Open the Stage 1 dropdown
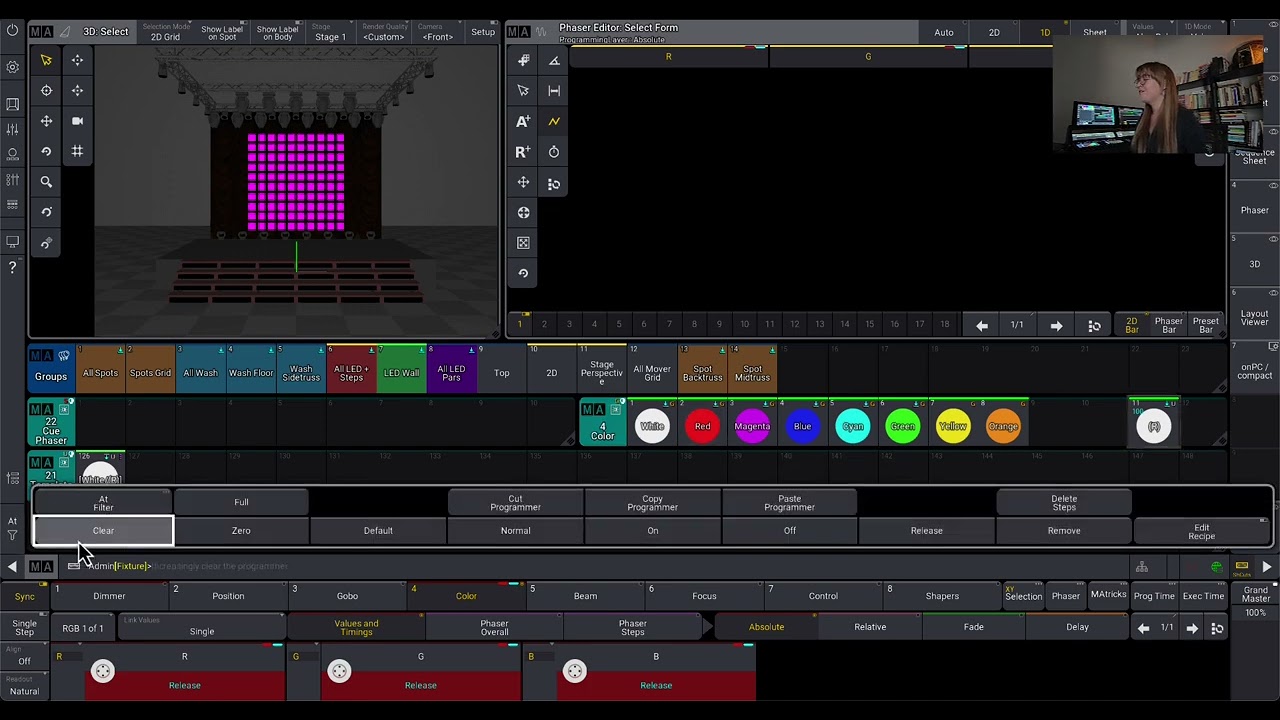Image resolution: width=1280 pixels, height=720 pixels. tap(330, 33)
